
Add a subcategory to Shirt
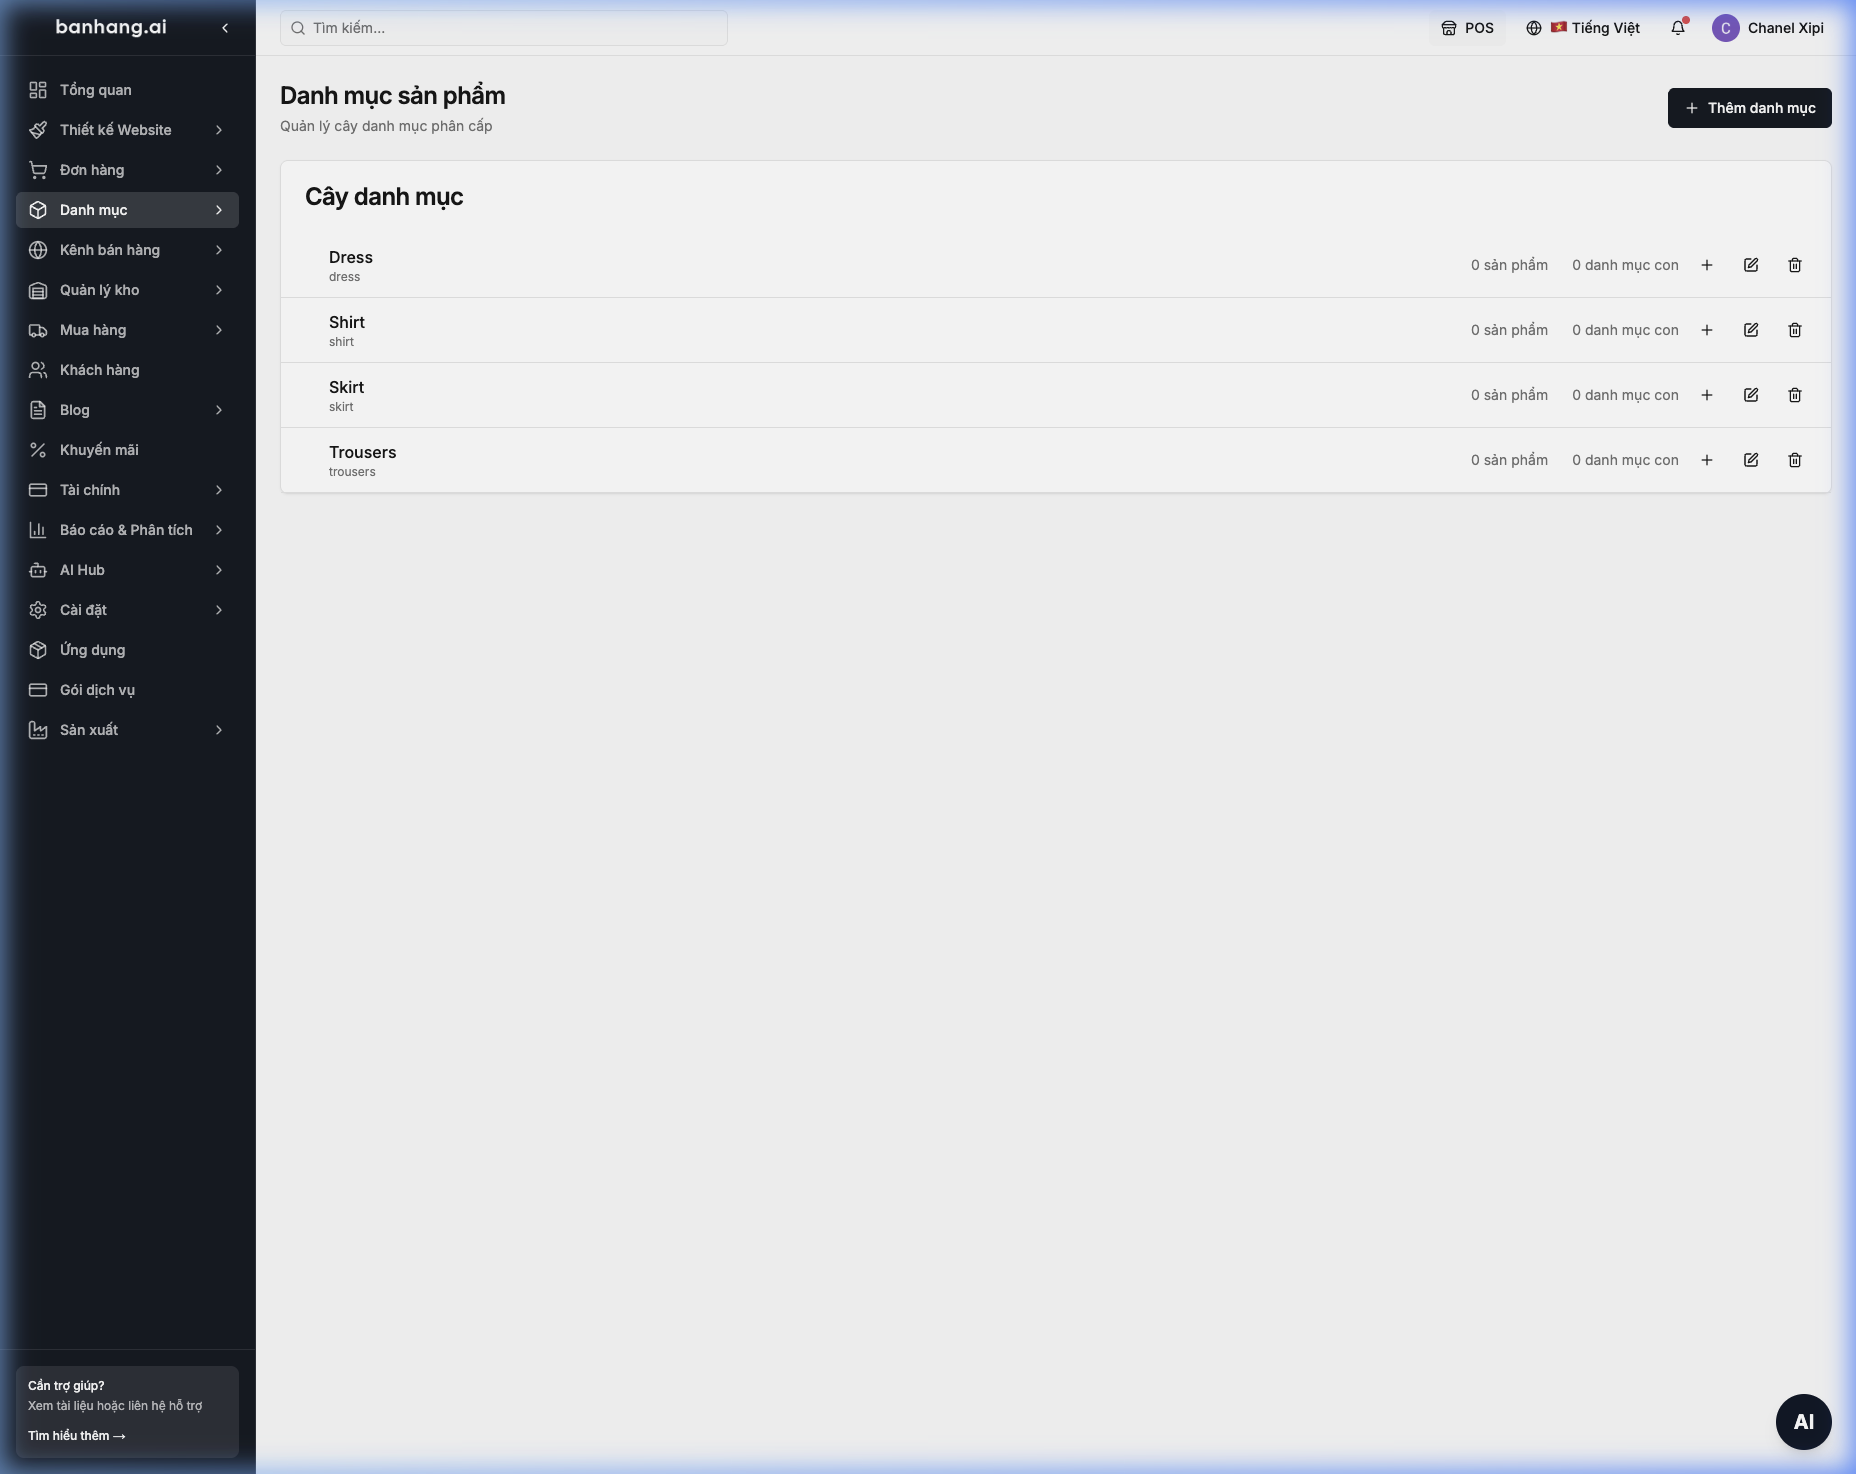click(1707, 330)
